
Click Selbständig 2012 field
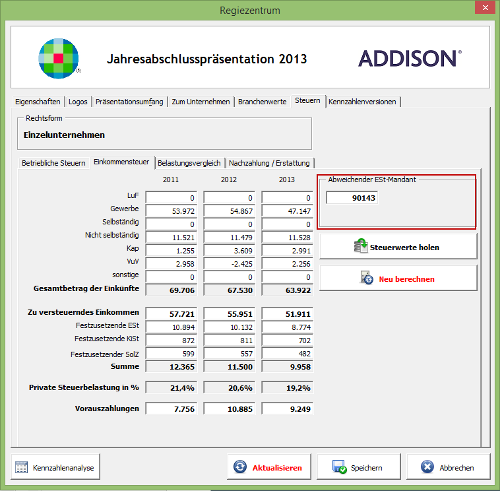point(229,224)
